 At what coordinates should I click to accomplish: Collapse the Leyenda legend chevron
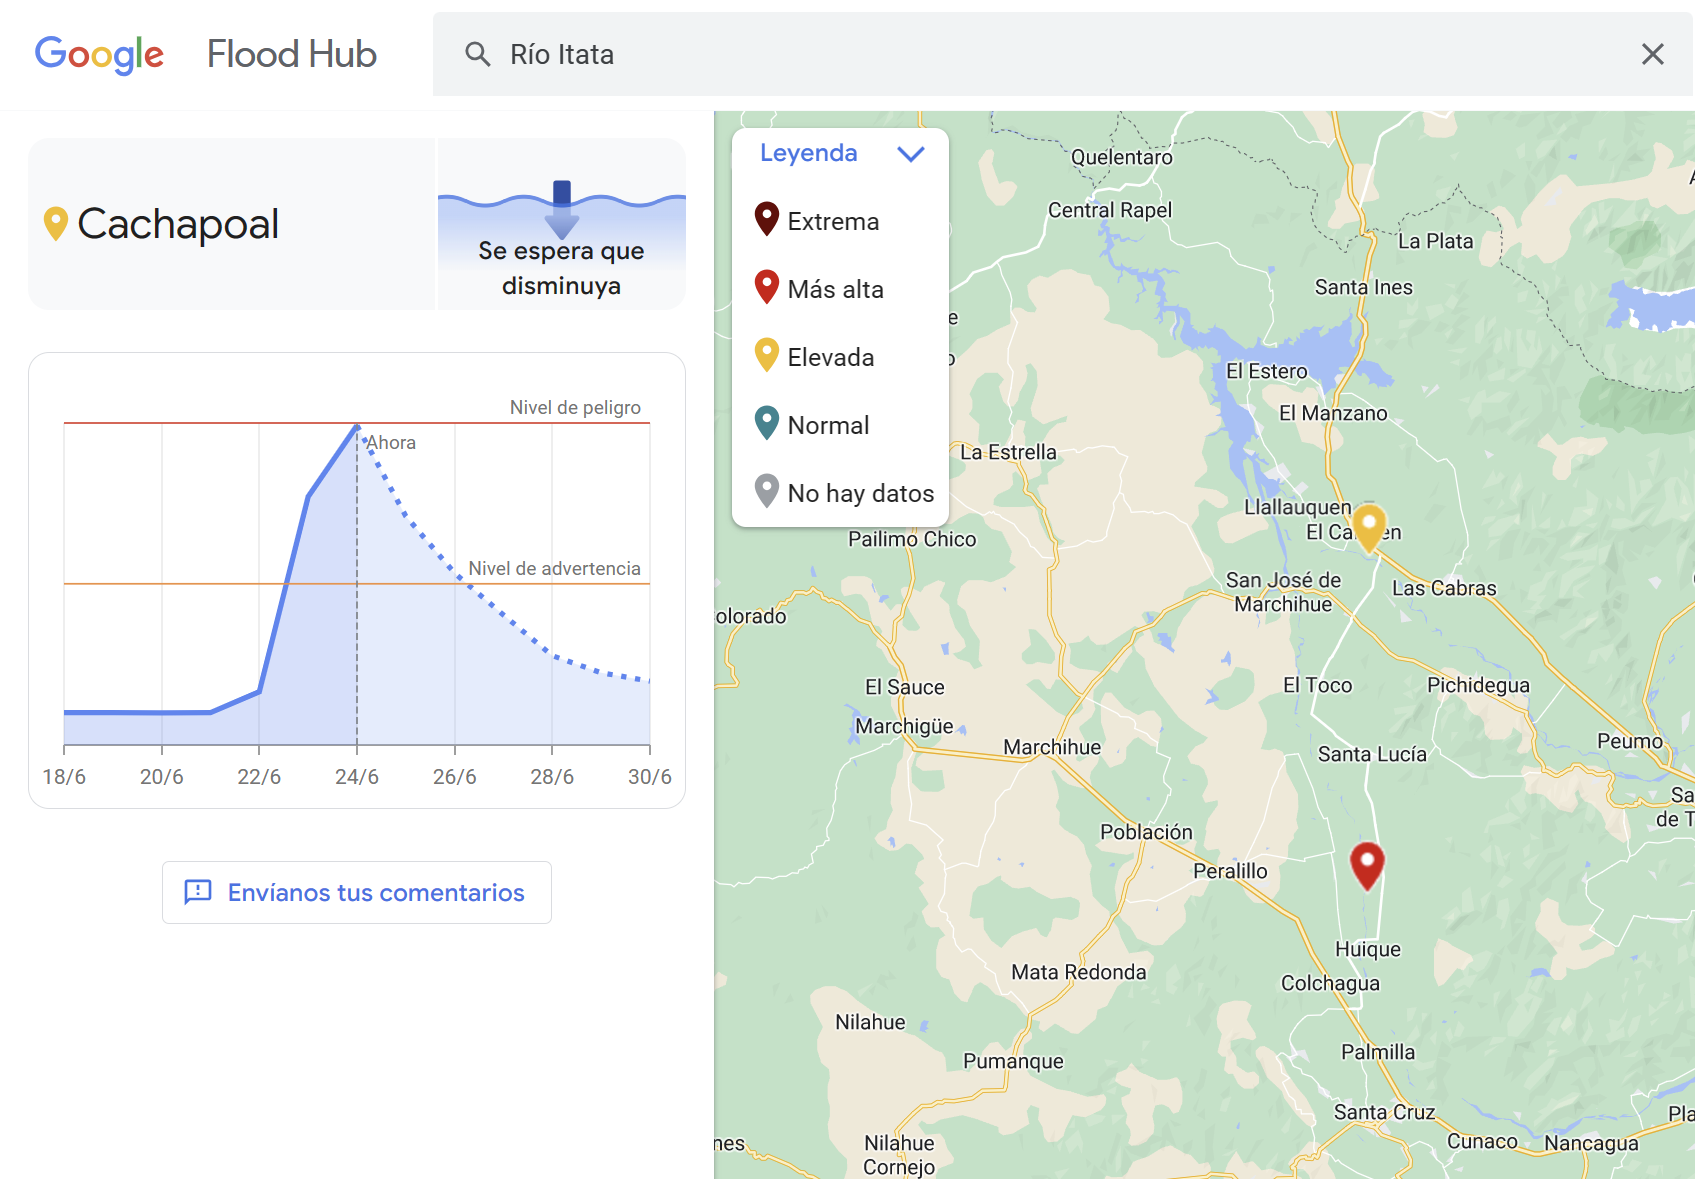click(x=910, y=154)
